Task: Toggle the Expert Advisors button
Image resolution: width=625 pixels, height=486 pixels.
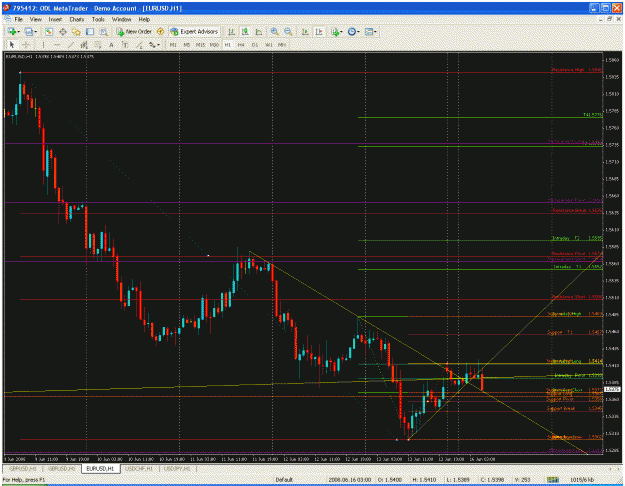Action: tap(195, 31)
